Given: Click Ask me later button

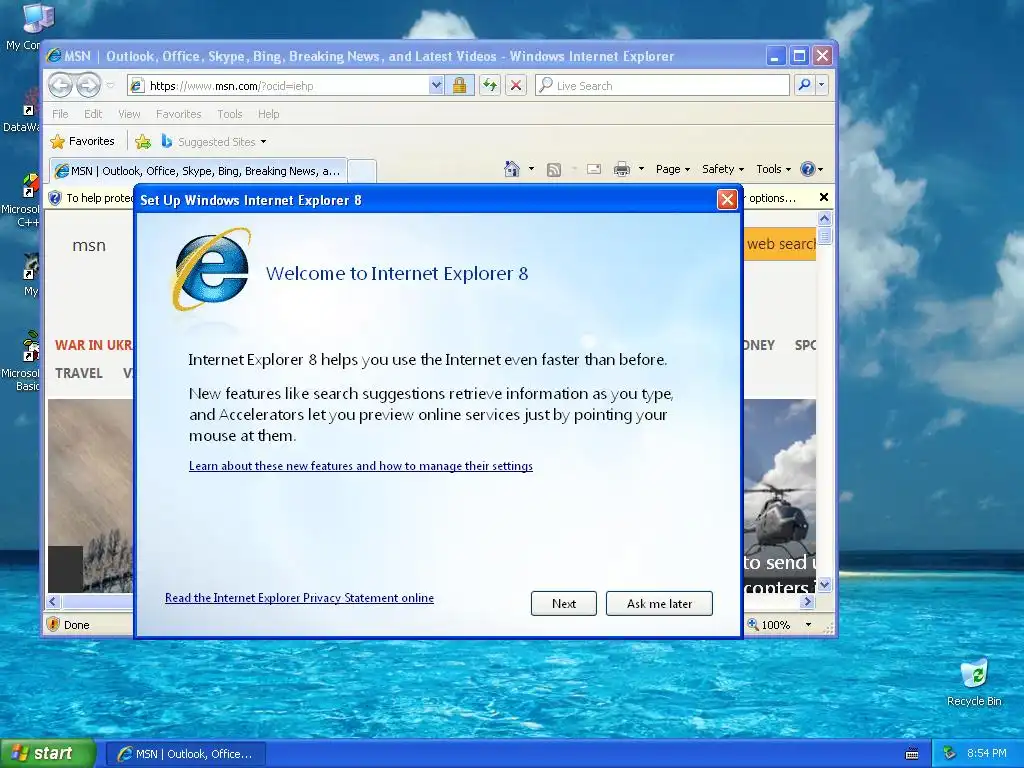Looking at the screenshot, I should click(659, 603).
